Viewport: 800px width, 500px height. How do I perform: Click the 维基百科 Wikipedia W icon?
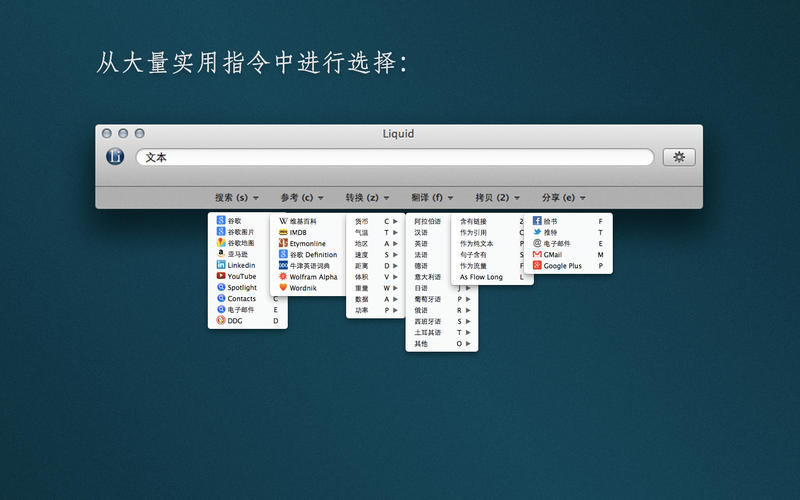pos(283,221)
